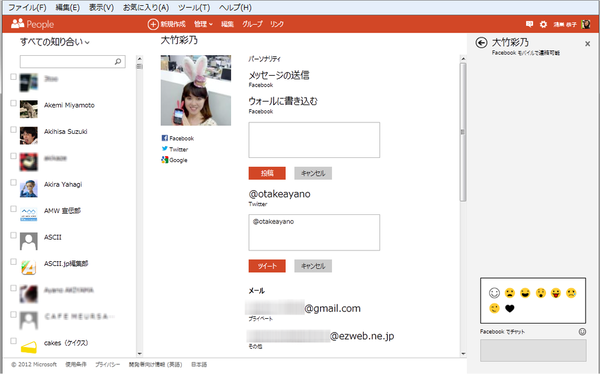Open the @otakeayano Twitter heading link
The height and width of the screenshot is (374, 600).
(280, 194)
